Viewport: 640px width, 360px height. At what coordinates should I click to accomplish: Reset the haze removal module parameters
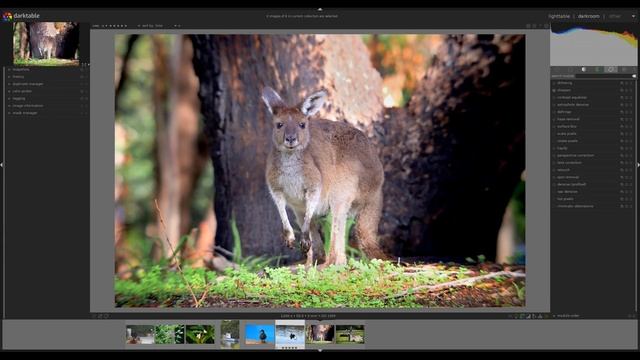coord(627,119)
